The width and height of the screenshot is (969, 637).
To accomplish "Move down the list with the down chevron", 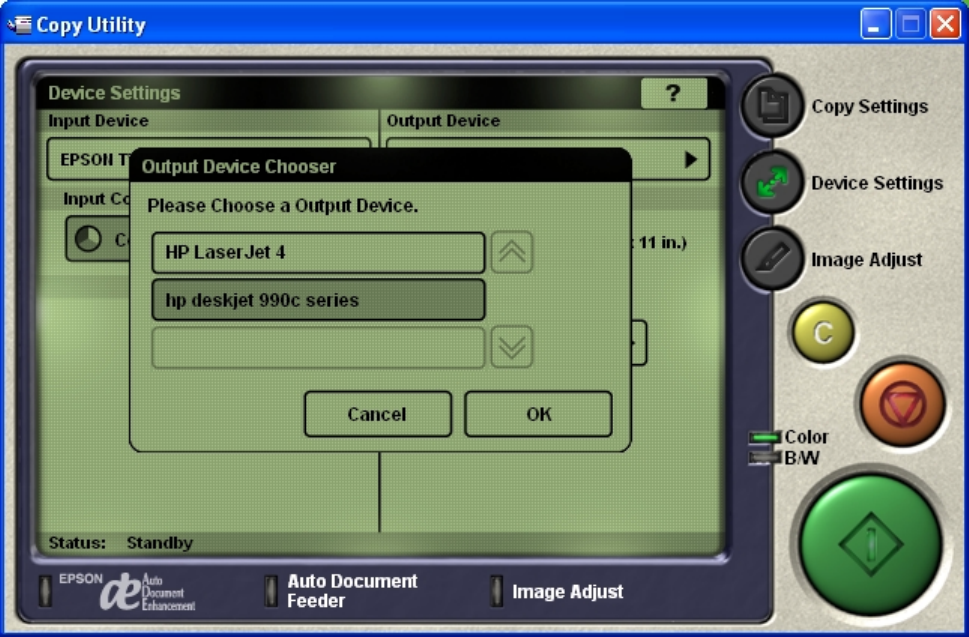I will tap(512, 347).
